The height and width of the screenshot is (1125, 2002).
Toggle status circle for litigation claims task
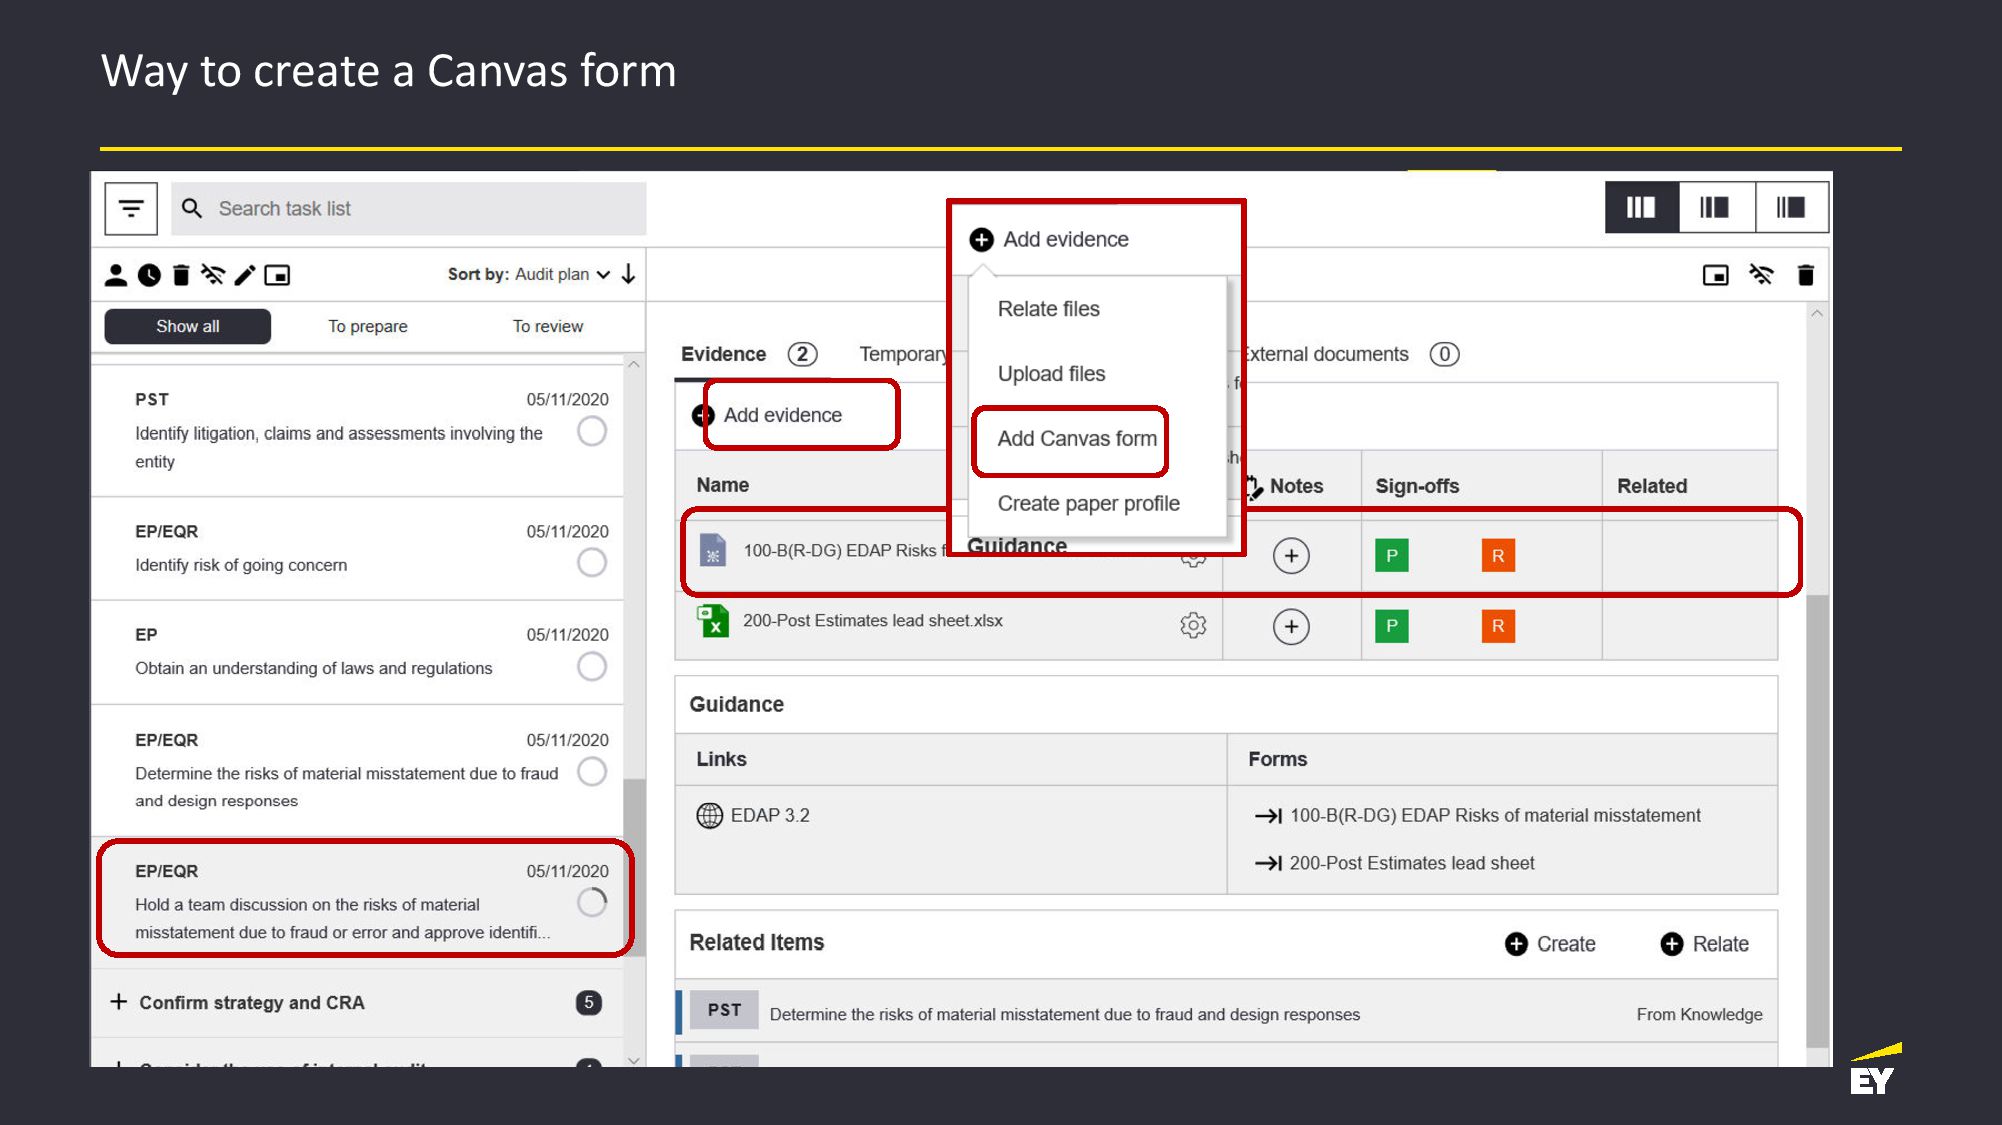pos(592,431)
